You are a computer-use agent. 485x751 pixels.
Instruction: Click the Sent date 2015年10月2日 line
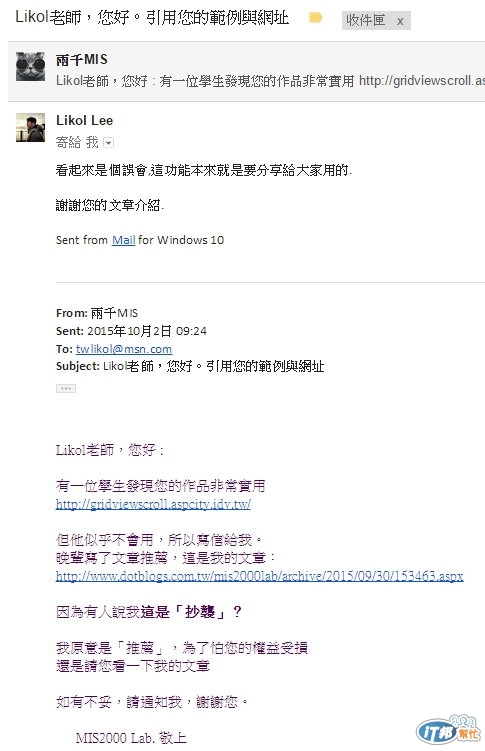[x=131, y=331]
